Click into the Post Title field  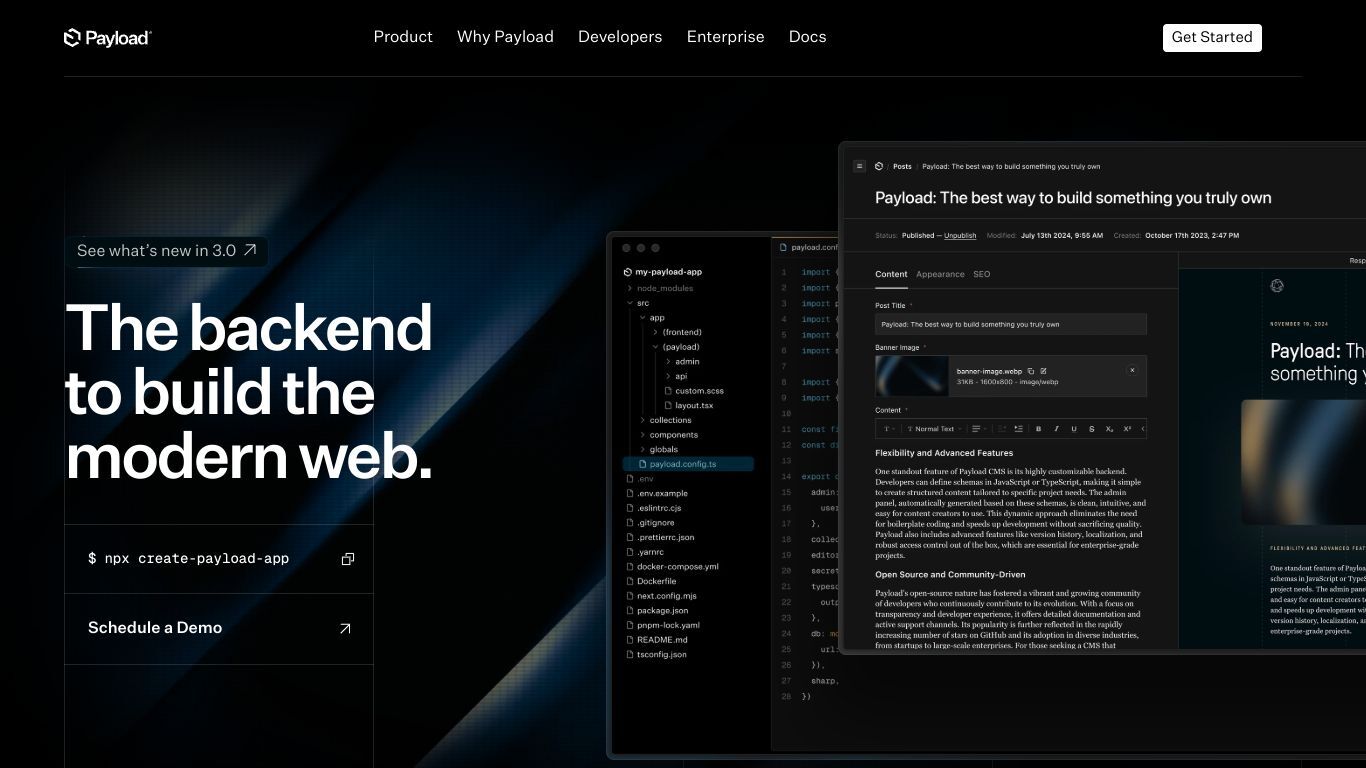click(x=1011, y=324)
